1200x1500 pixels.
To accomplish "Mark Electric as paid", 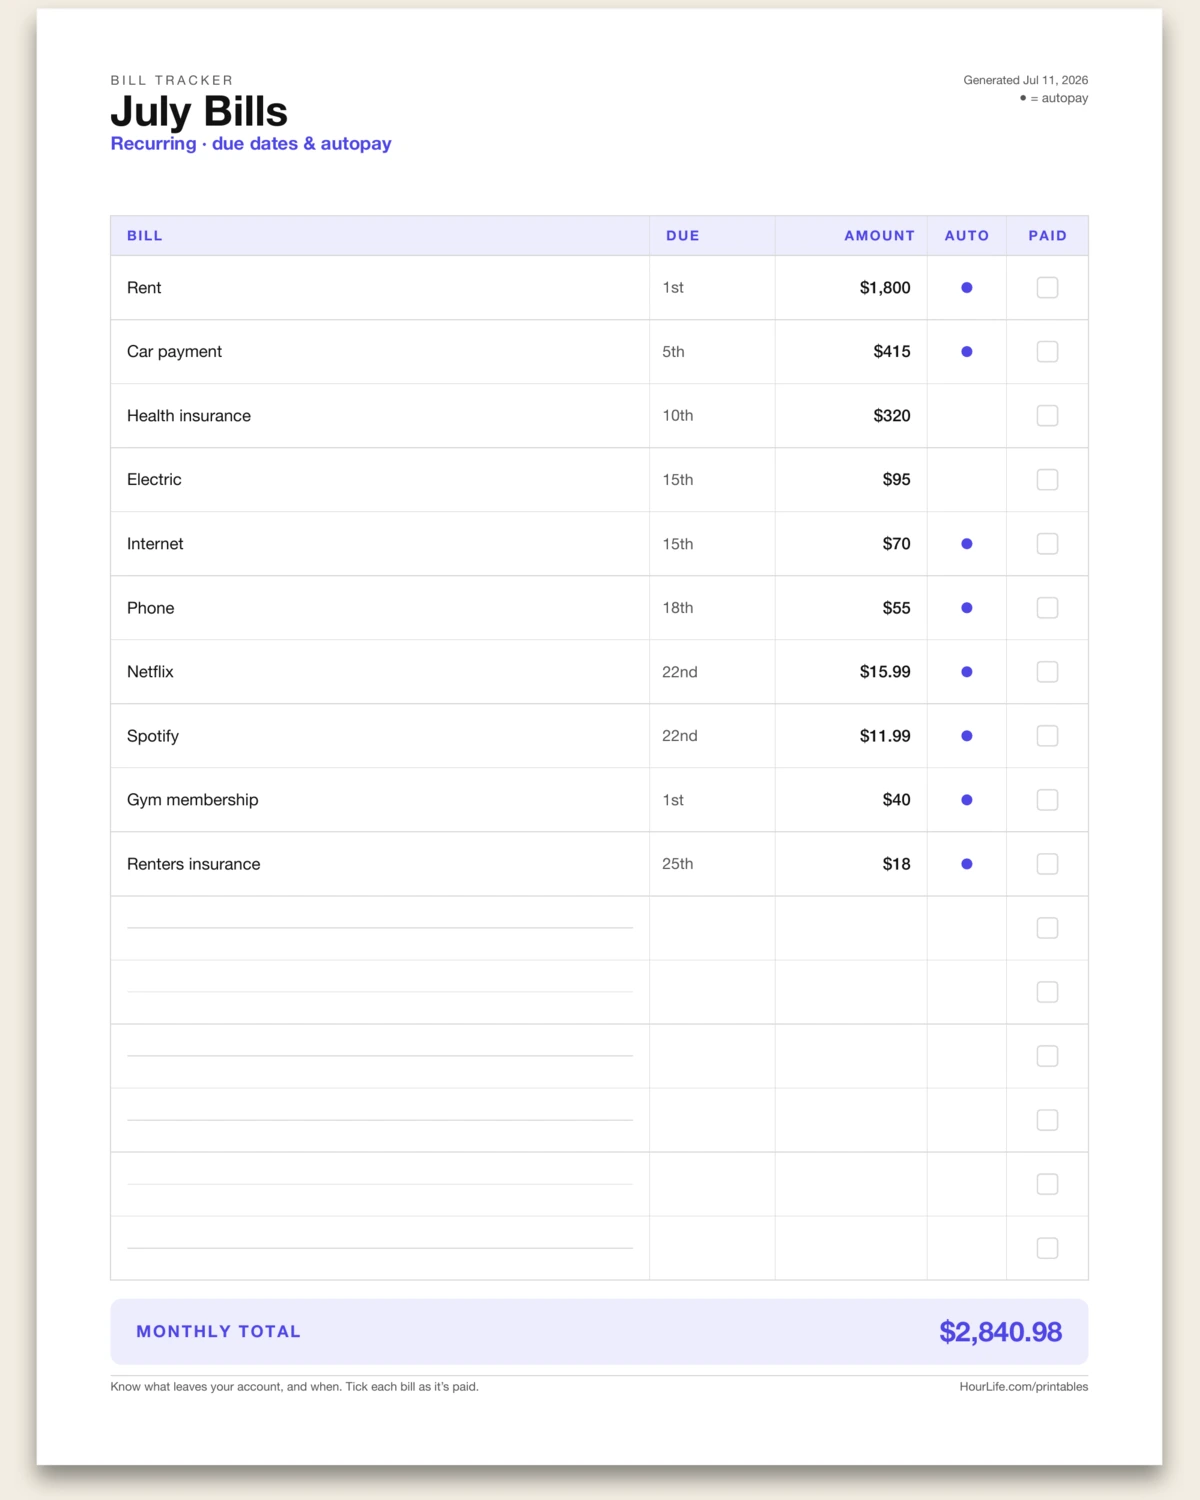I will [x=1047, y=480].
